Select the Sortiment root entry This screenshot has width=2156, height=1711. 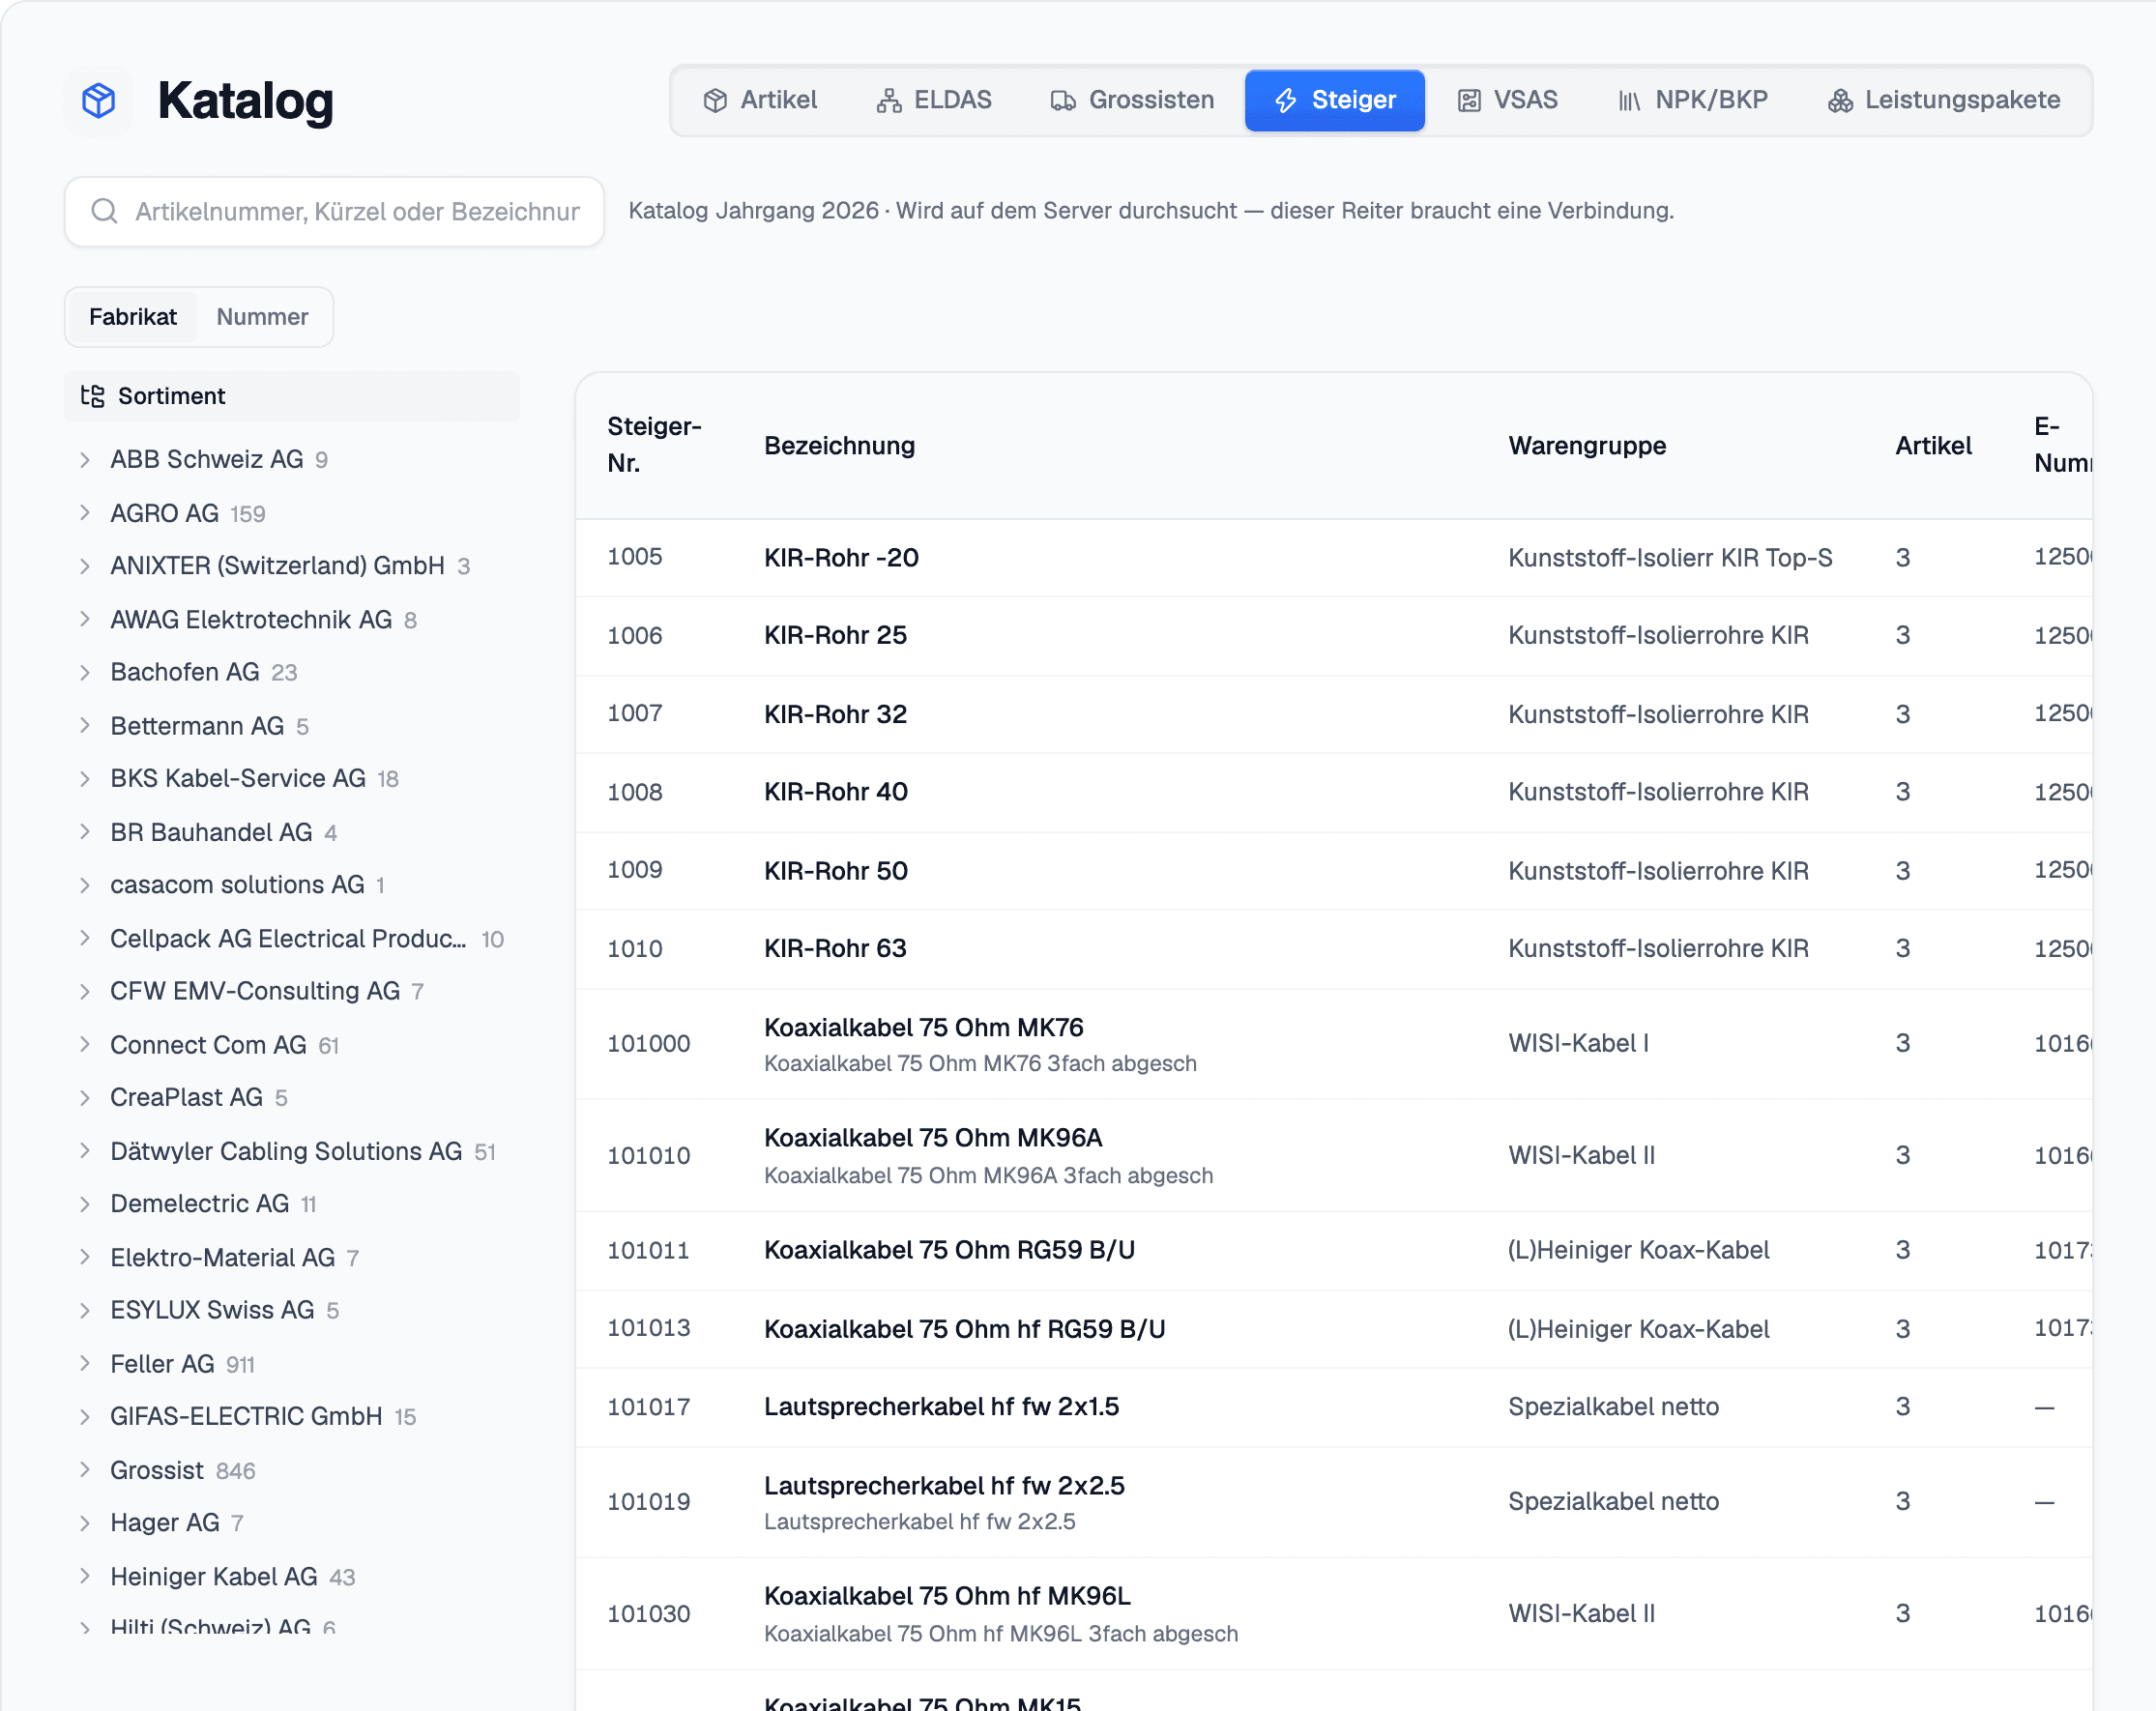pyautogui.click(x=292, y=396)
